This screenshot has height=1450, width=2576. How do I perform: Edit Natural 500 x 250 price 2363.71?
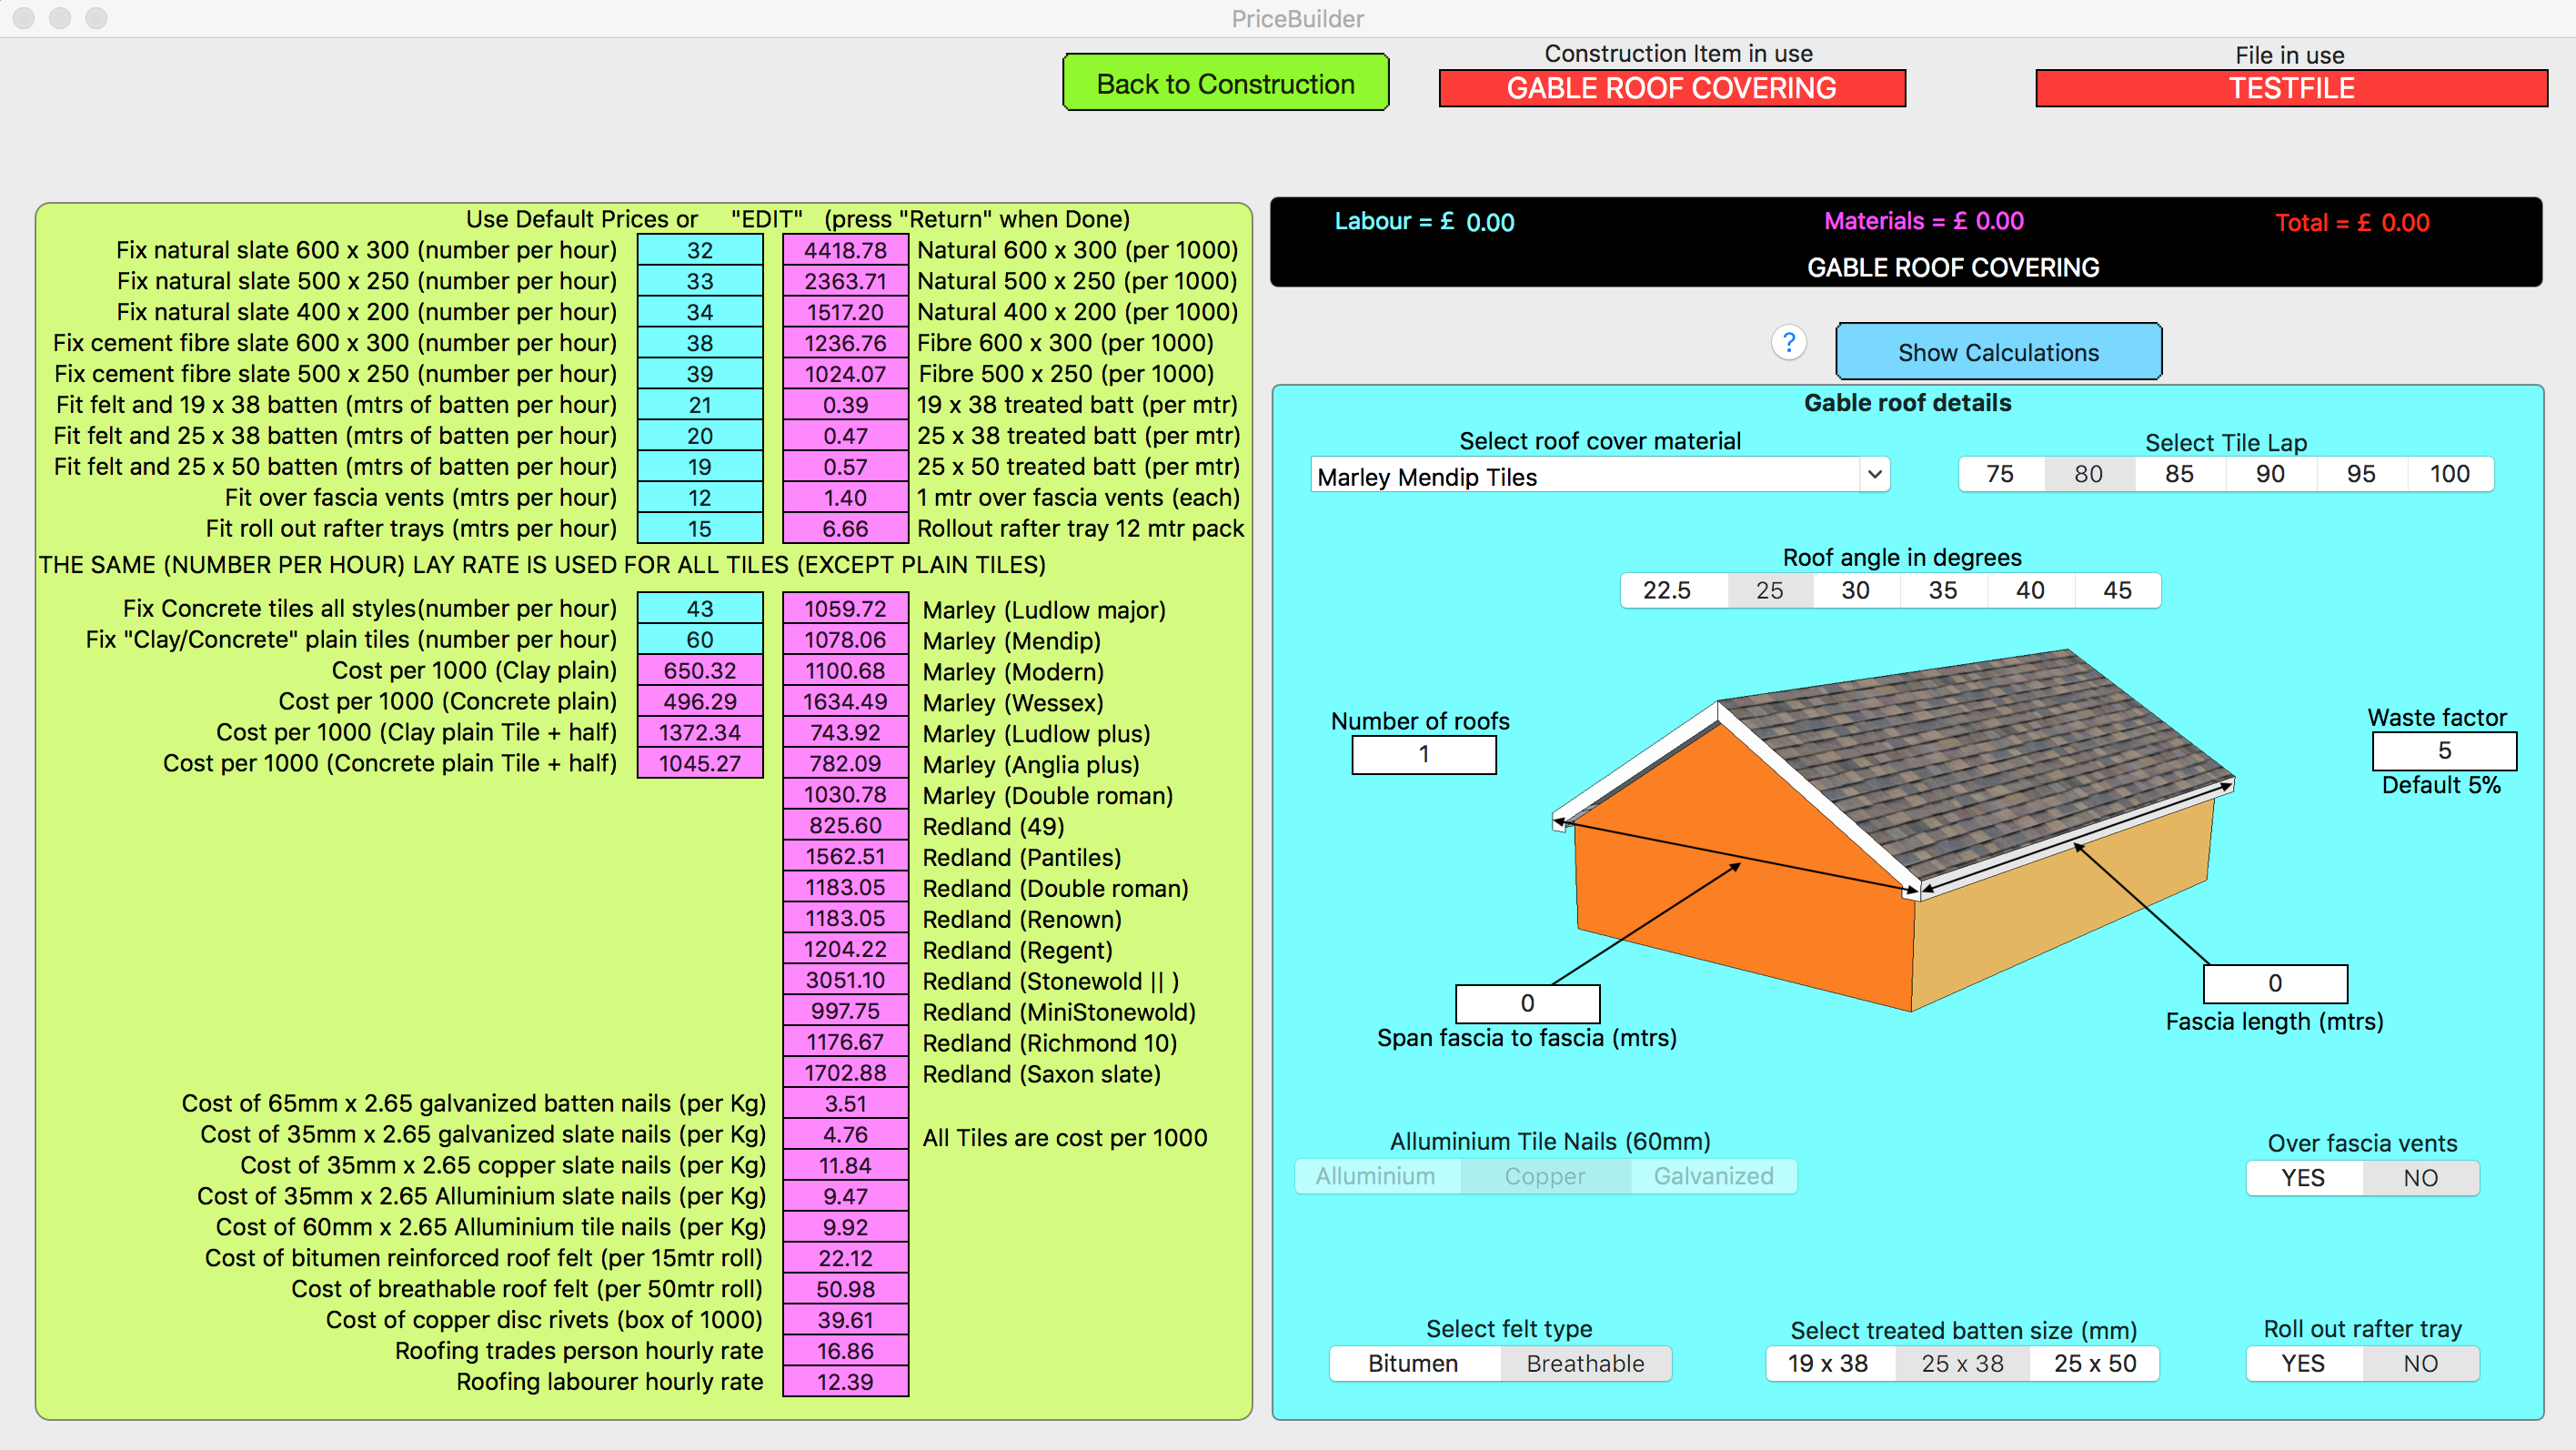click(x=845, y=281)
